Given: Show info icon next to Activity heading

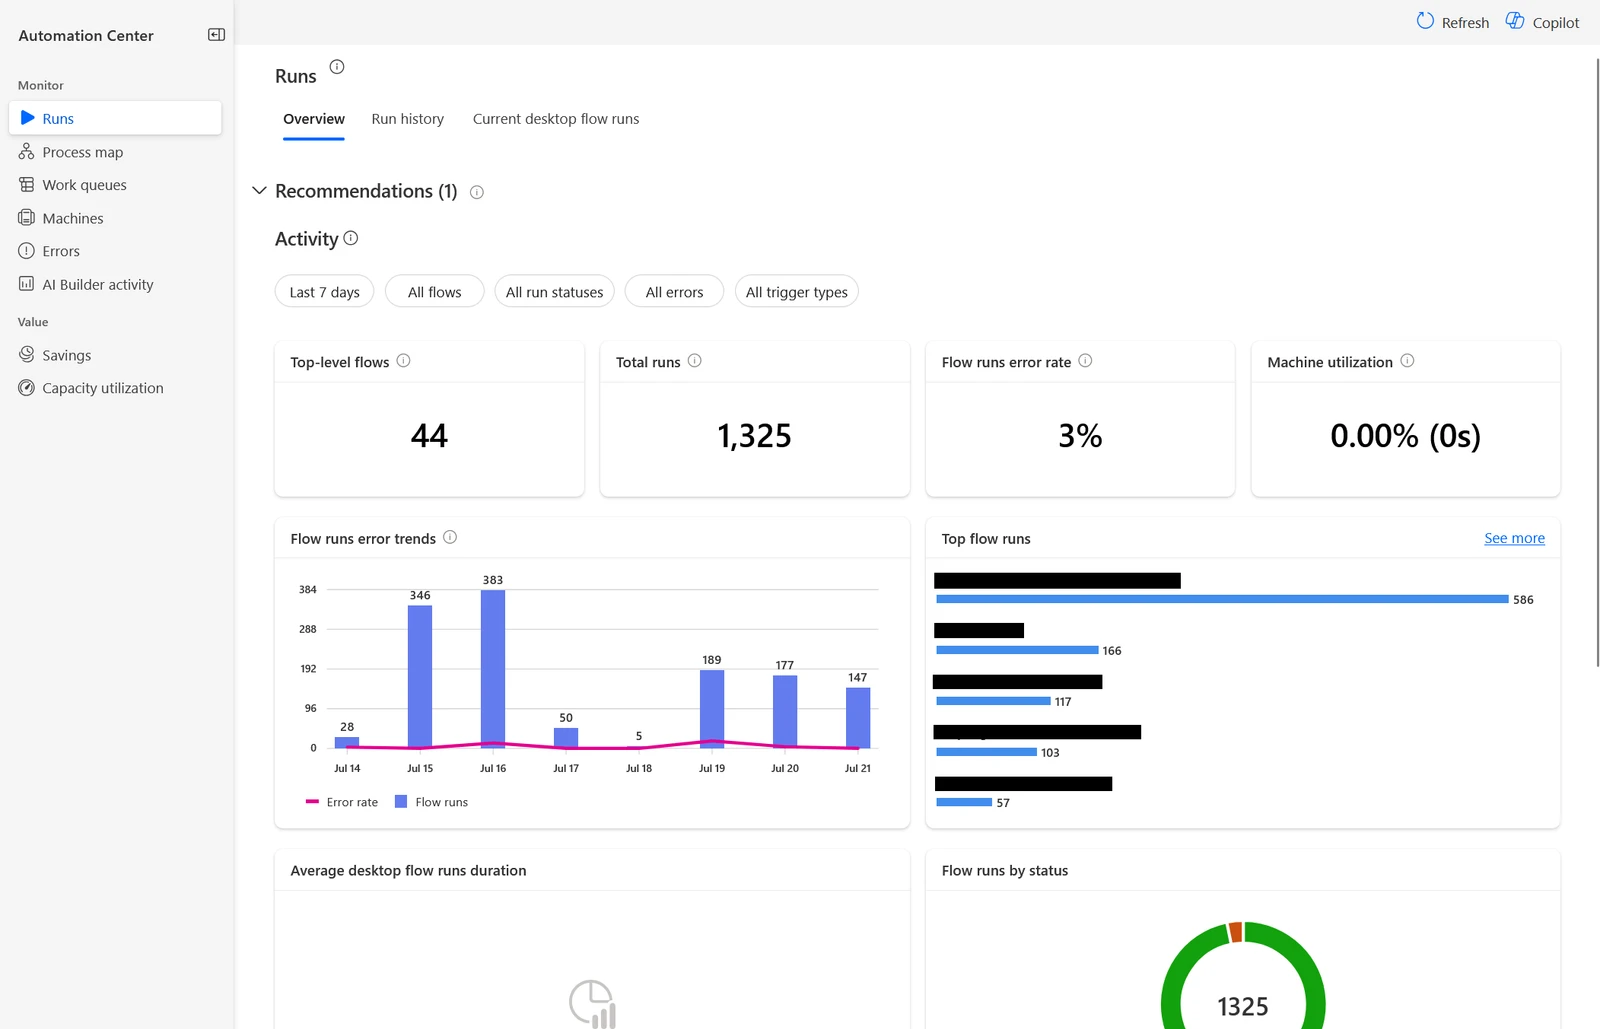Looking at the screenshot, I should (x=351, y=238).
